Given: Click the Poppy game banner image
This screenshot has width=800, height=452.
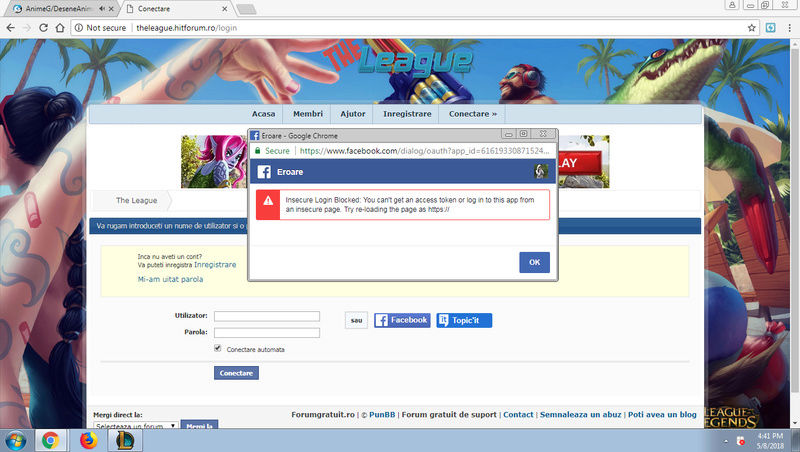Looking at the screenshot, I should pyautogui.click(x=214, y=162).
